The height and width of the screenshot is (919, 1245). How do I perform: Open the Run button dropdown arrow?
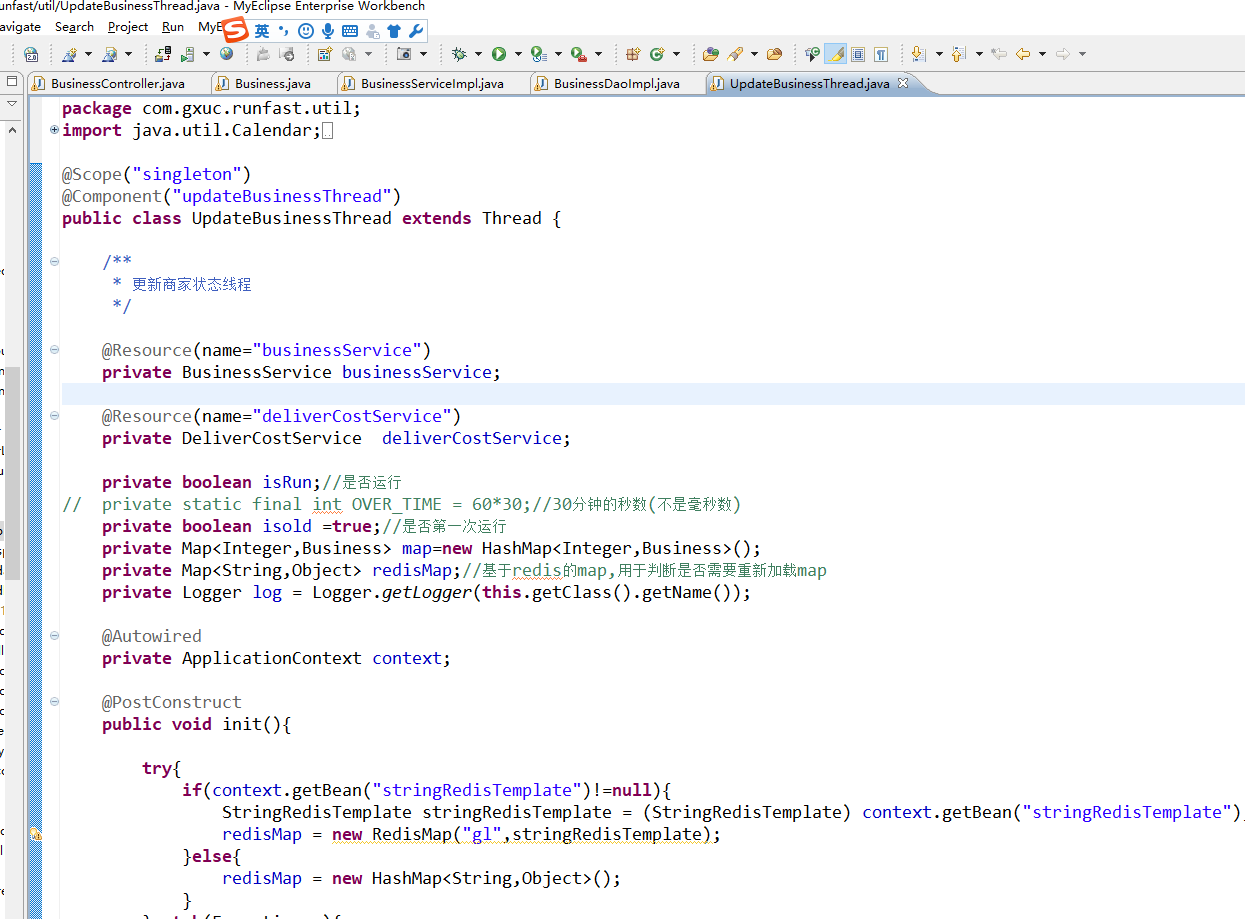click(517, 54)
